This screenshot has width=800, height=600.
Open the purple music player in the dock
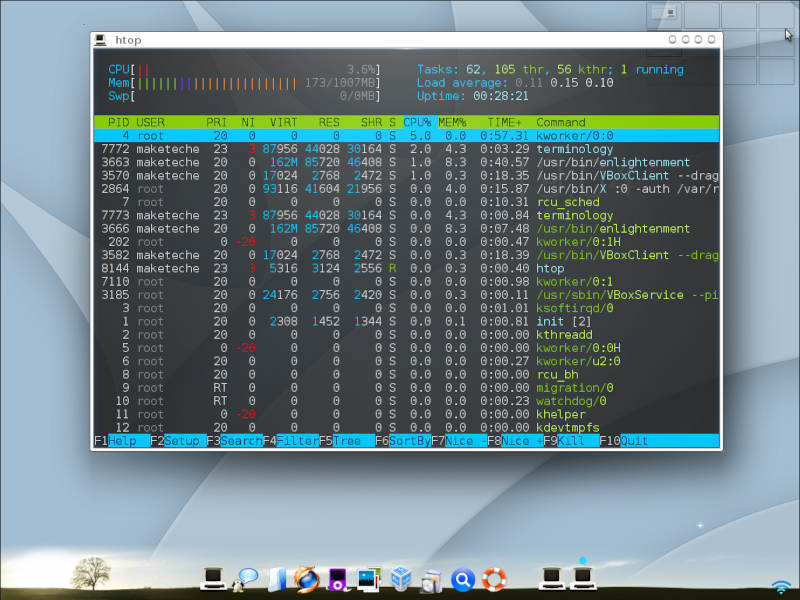pyautogui.click(x=339, y=580)
